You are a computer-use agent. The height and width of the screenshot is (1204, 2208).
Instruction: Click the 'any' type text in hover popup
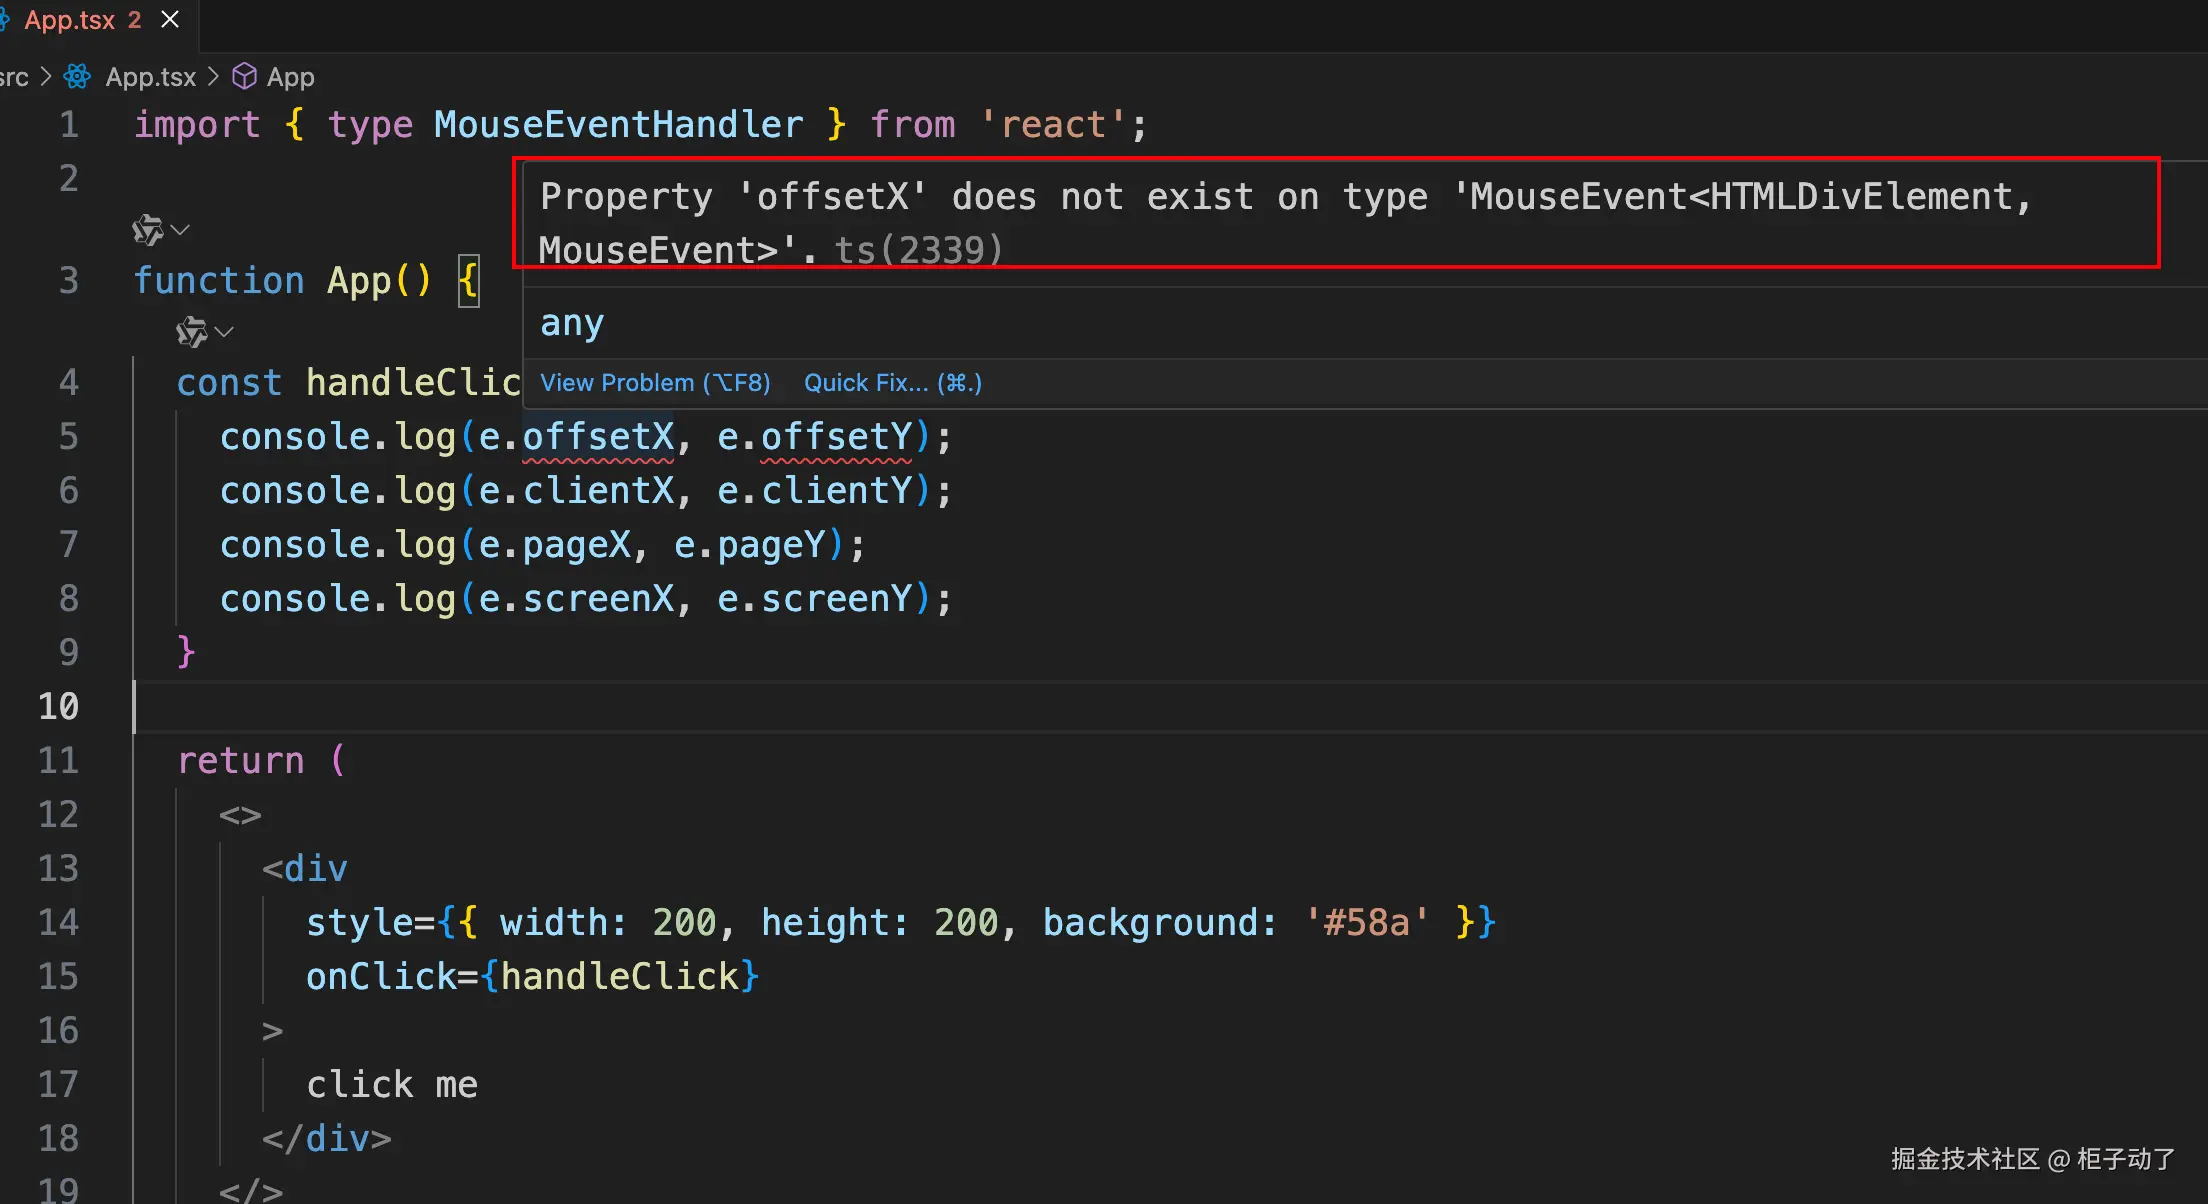[x=572, y=323]
